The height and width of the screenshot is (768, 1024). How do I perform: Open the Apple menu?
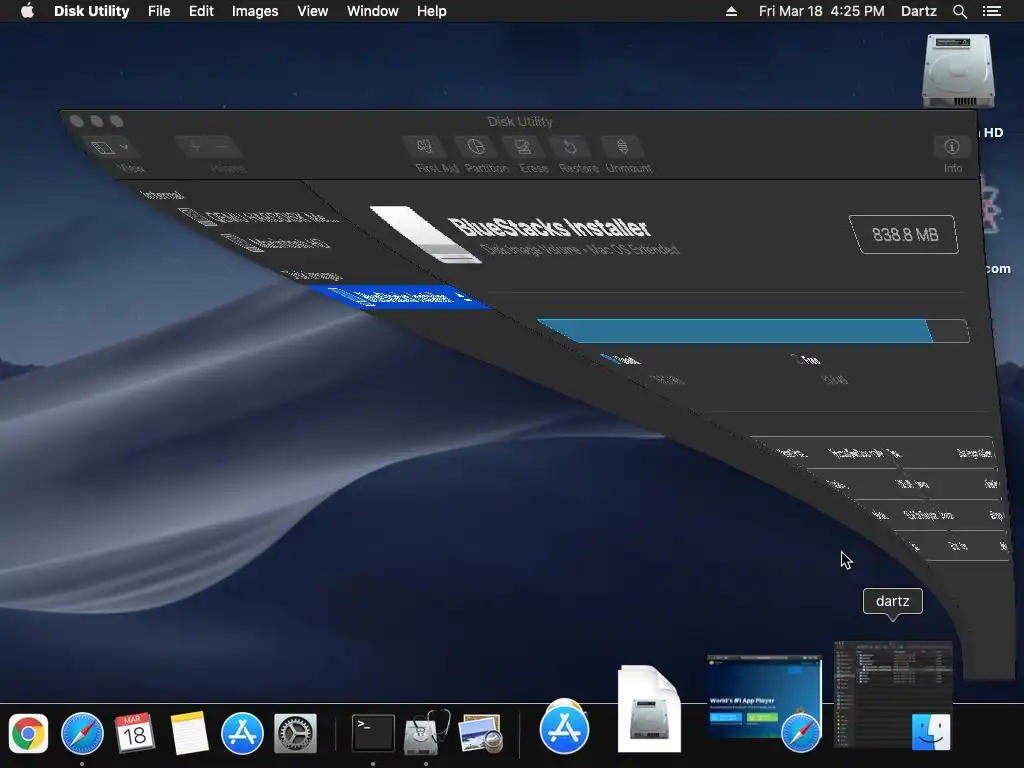pos(27,11)
